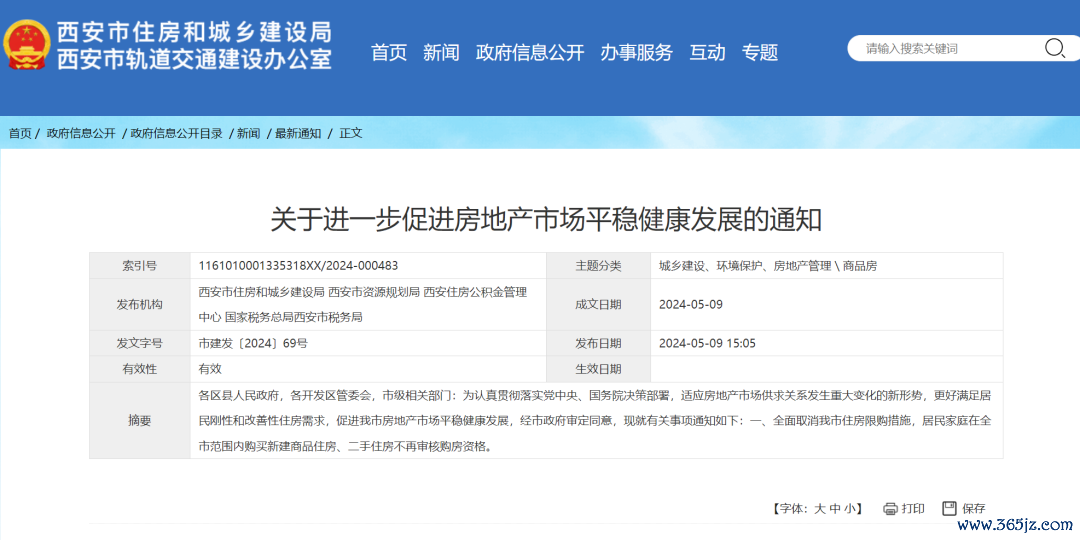Click the site title 西安市住房和城乡建设局
The image size is (1080, 540).
point(194,32)
